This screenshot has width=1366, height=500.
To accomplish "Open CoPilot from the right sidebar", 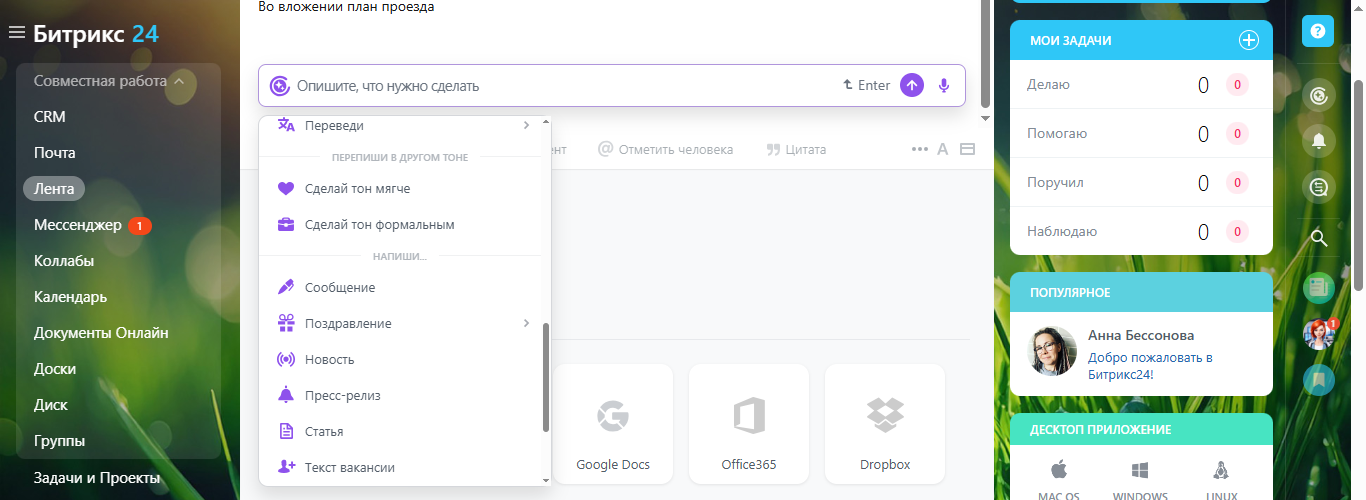I will coord(1319,96).
